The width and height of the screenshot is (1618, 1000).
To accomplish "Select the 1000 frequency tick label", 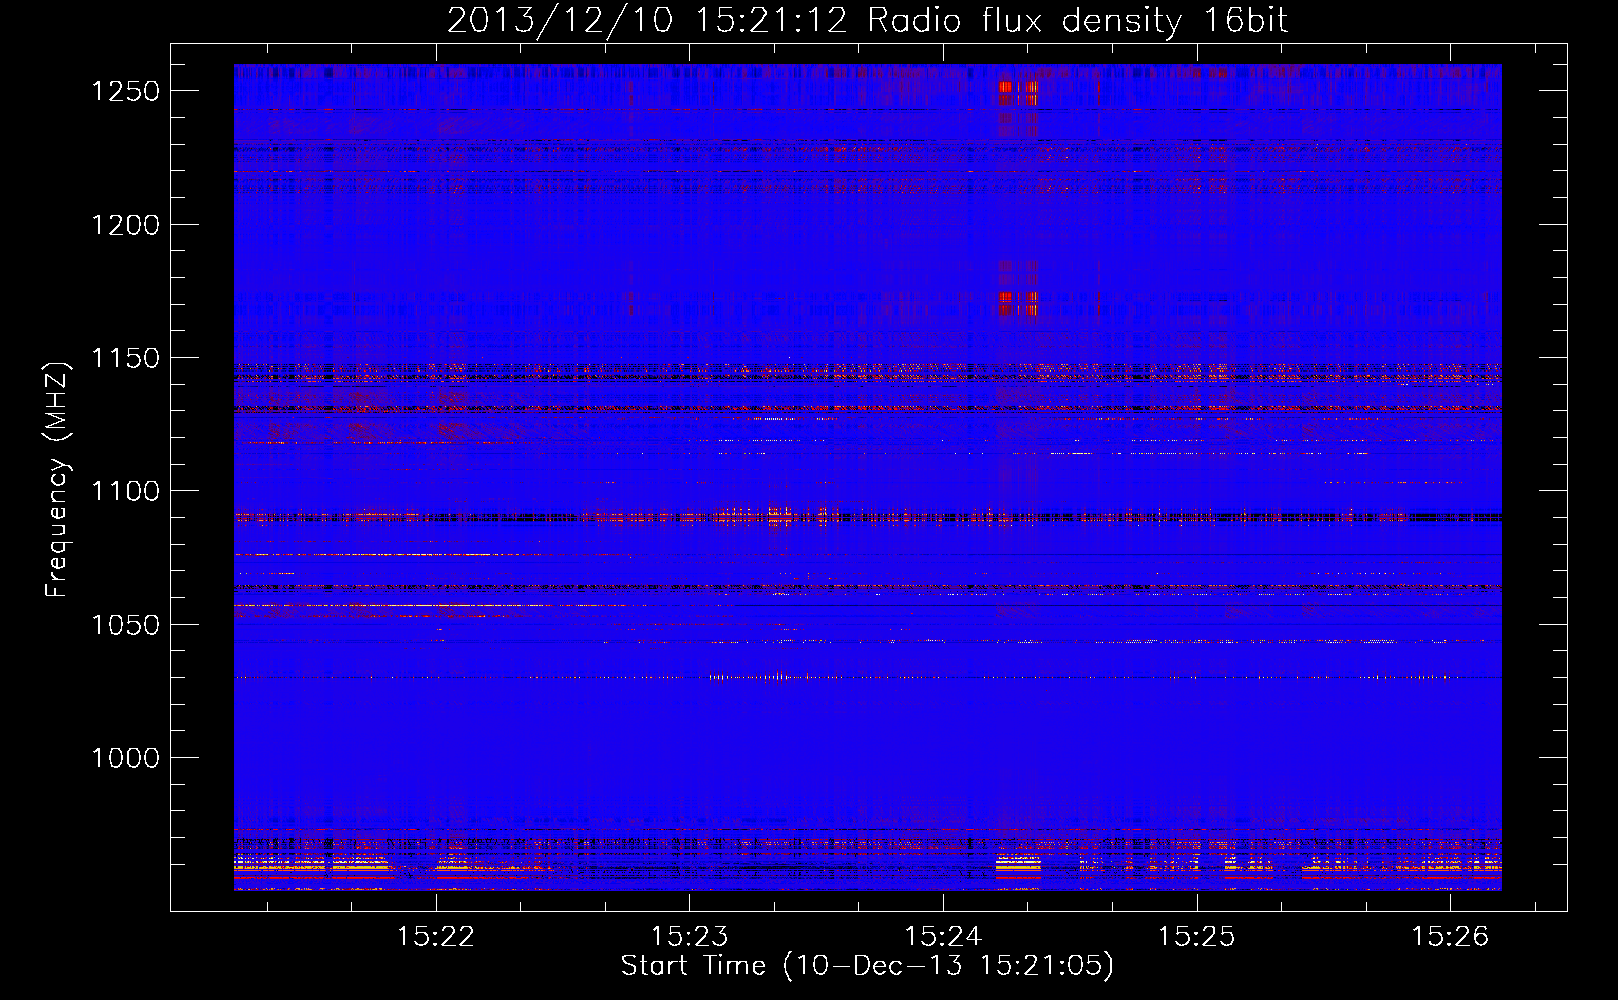I will point(125,758).
